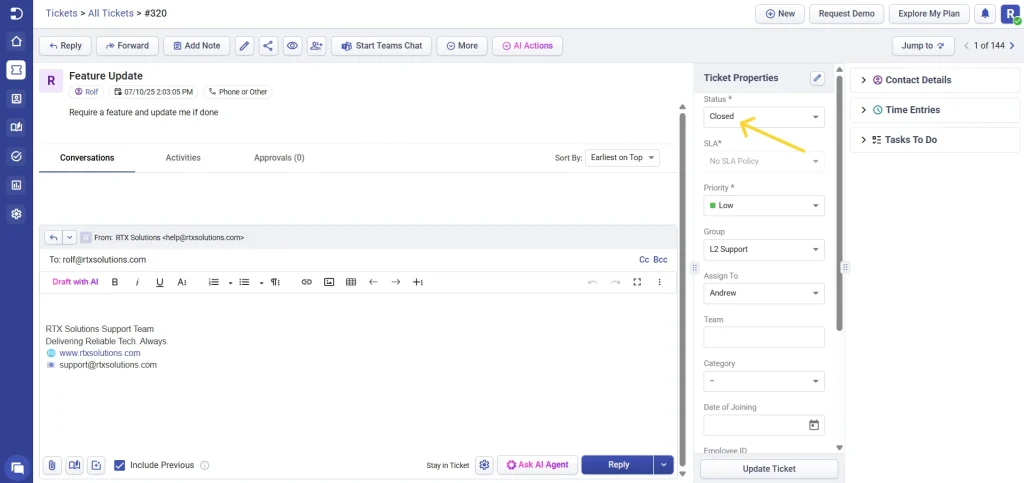1024x483 pixels.
Task: Toggle the Include Previous checkbox
Action: click(x=120, y=465)
